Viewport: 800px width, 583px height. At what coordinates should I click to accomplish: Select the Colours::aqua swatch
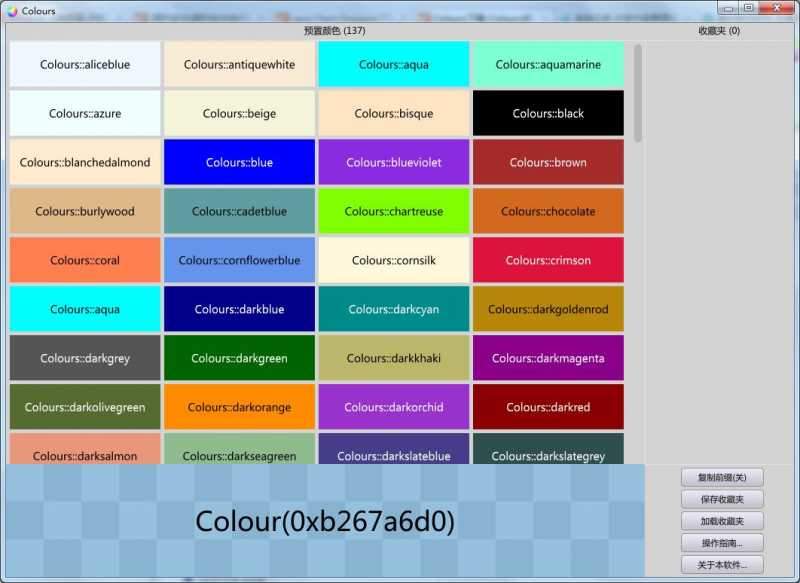point(393,64)
